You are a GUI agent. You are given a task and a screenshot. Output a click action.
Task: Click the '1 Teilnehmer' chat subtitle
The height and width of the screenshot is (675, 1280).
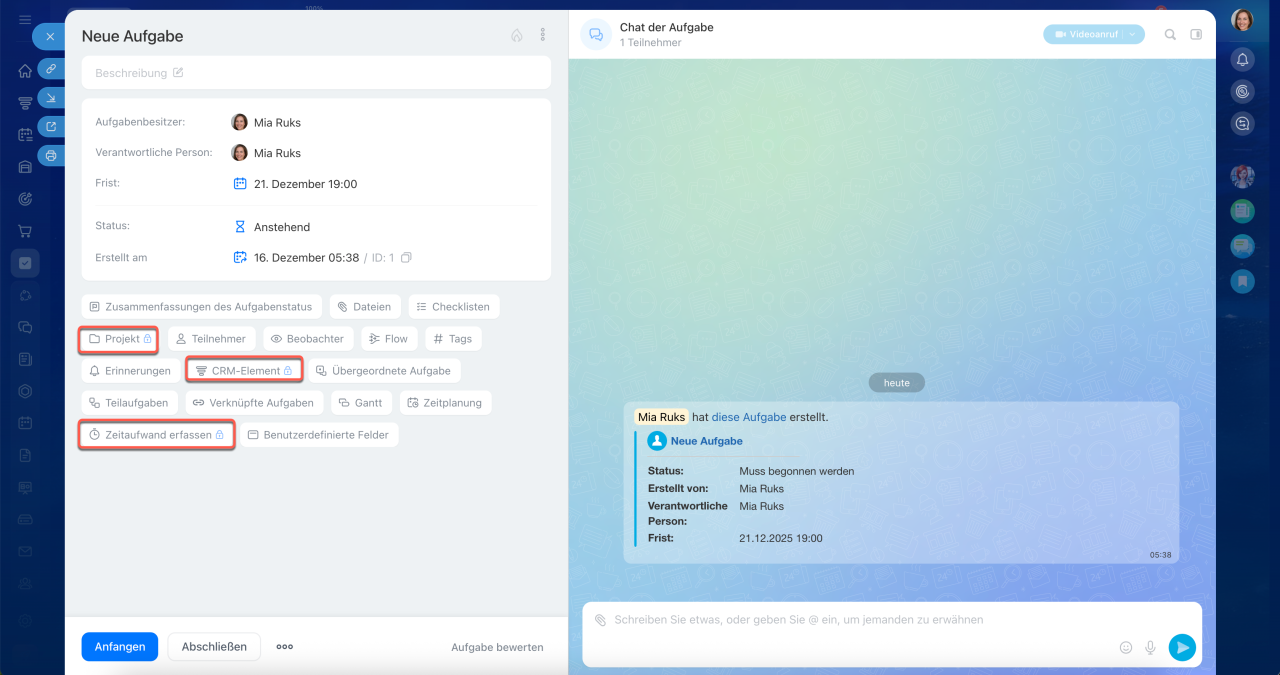point(650,43)
